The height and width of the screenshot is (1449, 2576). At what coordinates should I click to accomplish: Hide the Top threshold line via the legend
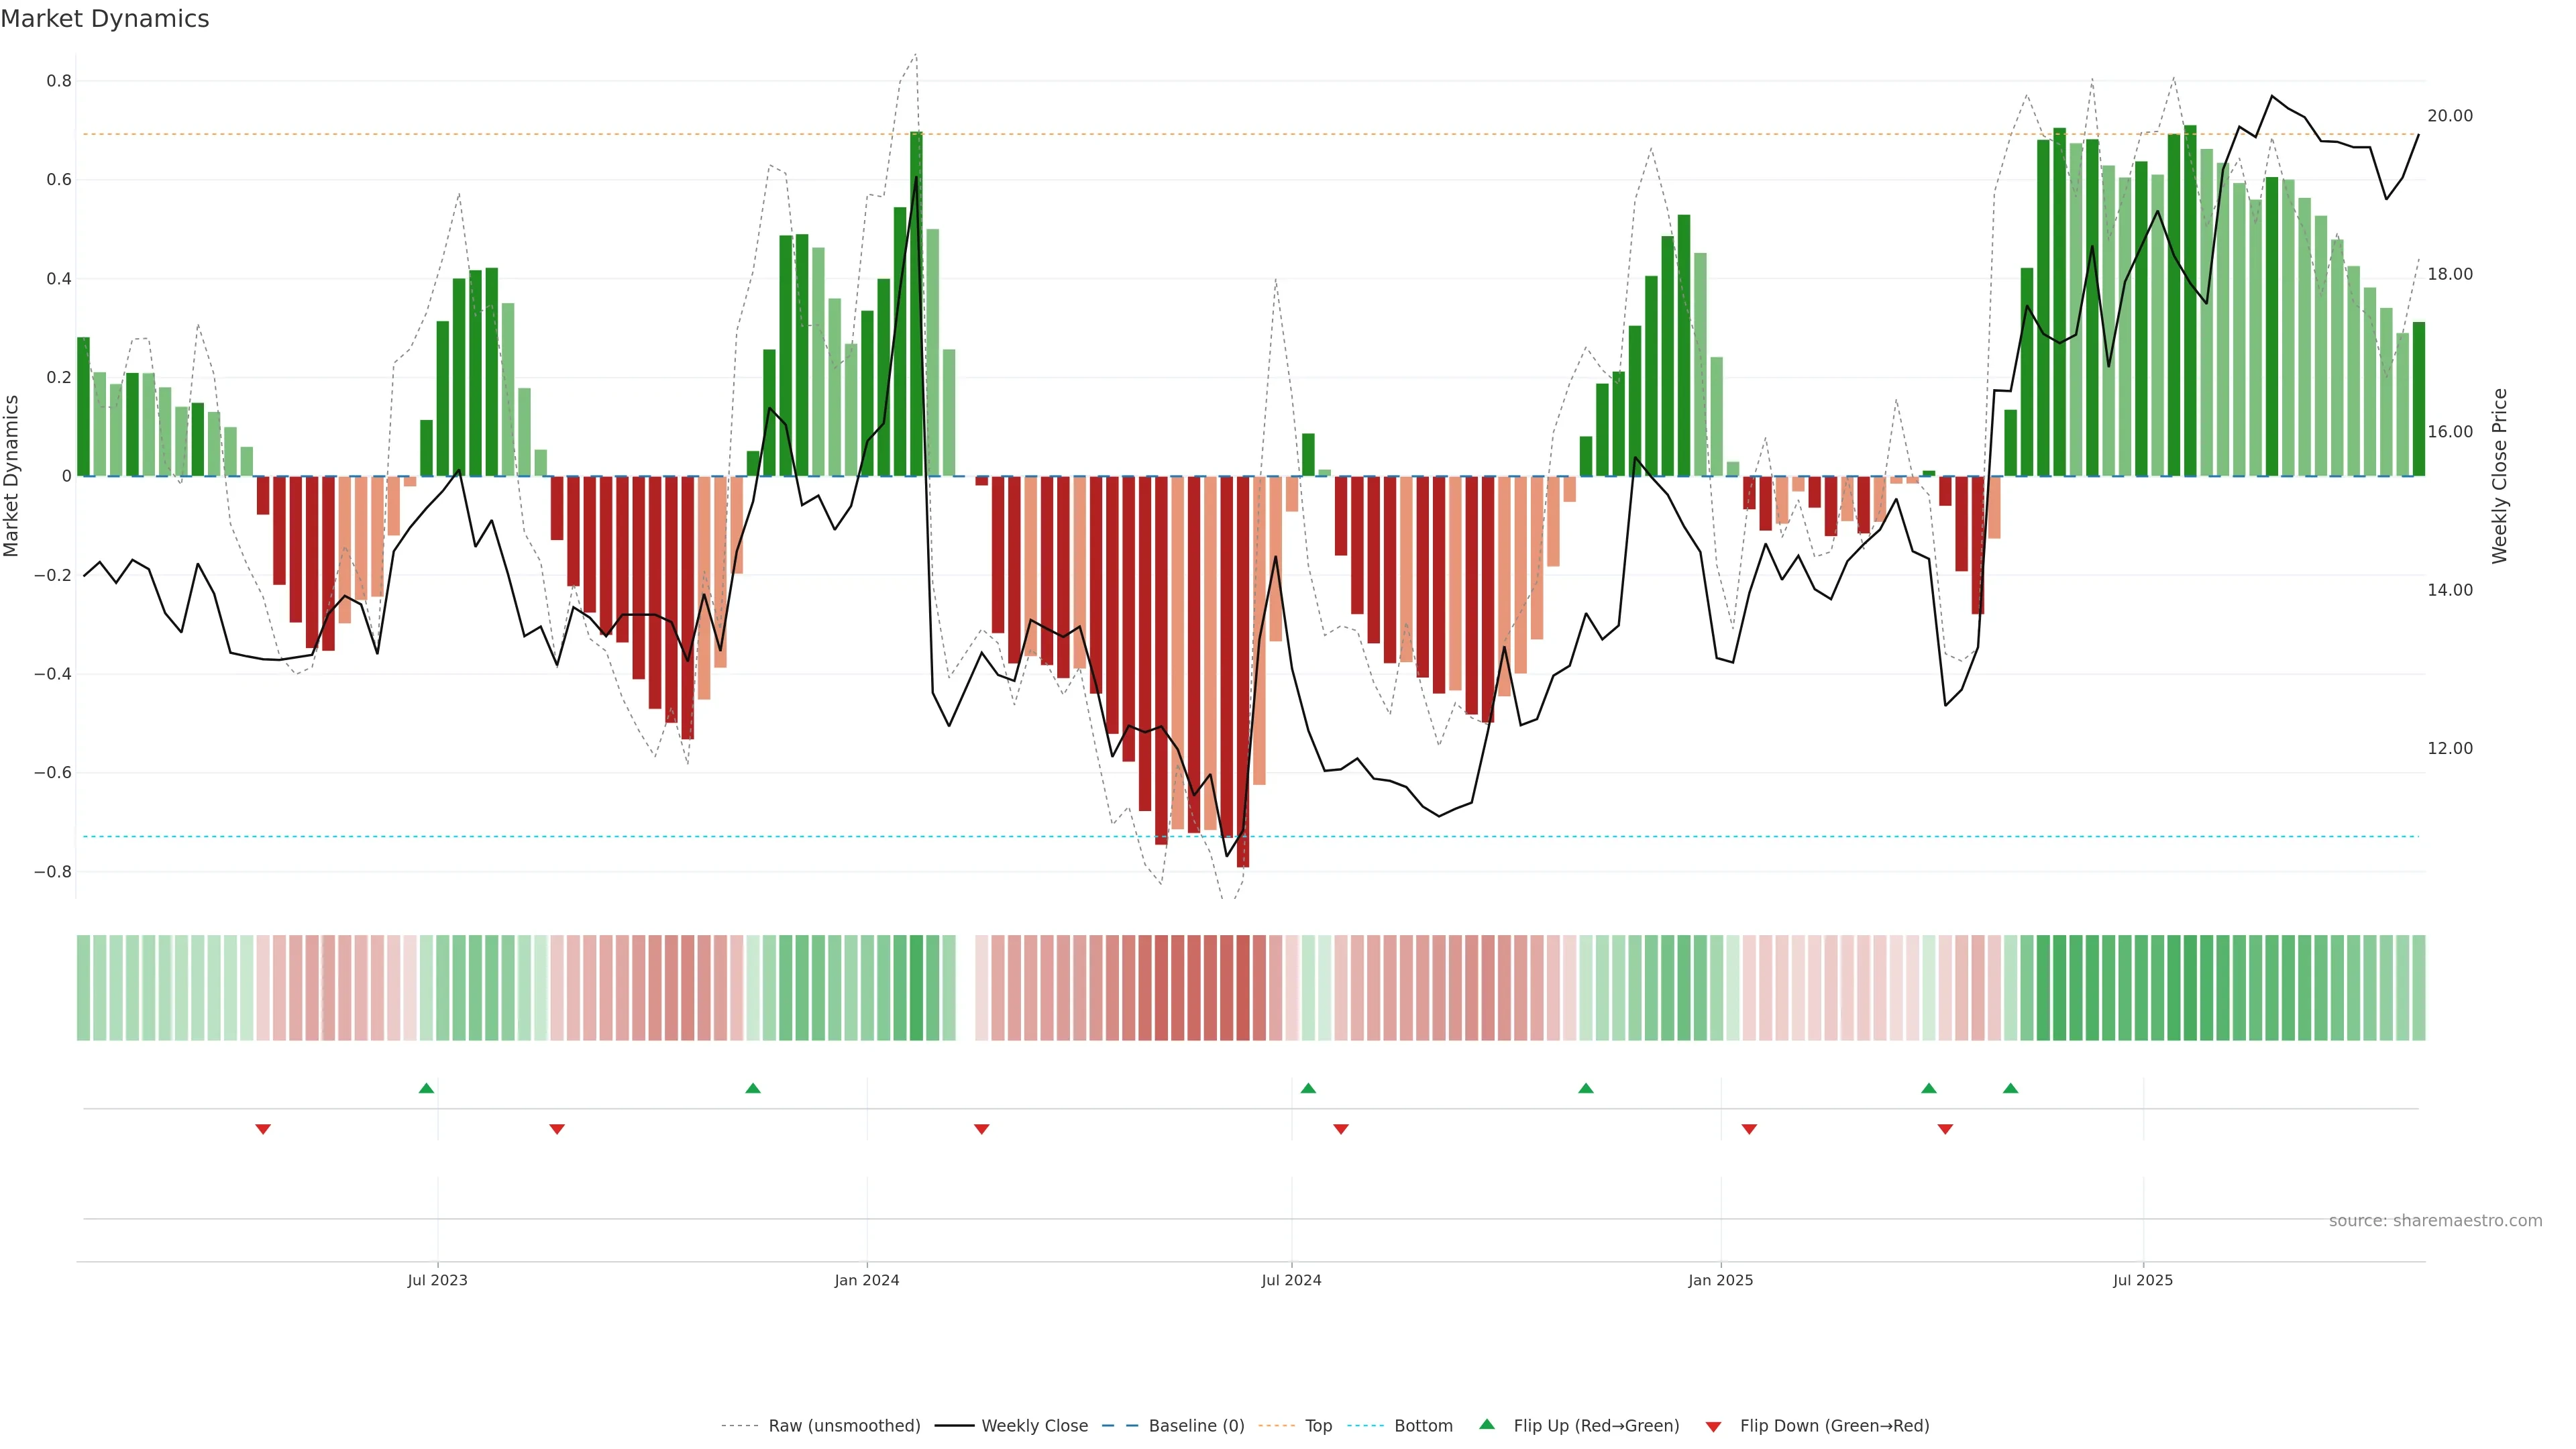(x=1318, y=1426)
